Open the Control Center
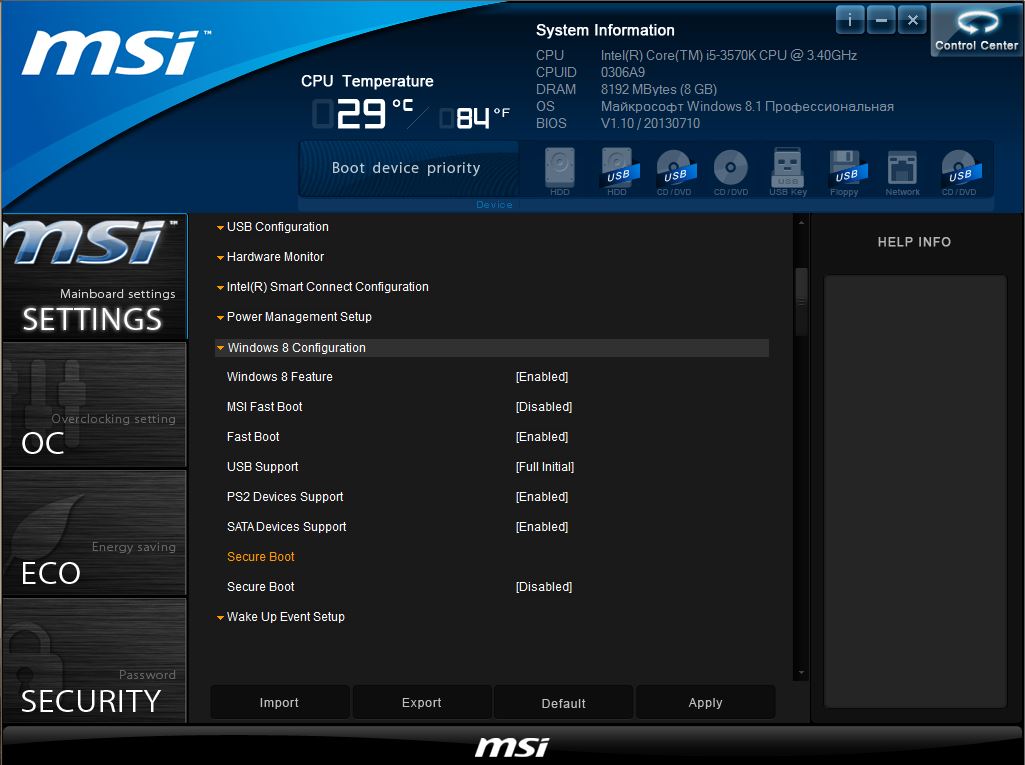Viewport: 1025px width, 765px height. click(x=976, y=30)
